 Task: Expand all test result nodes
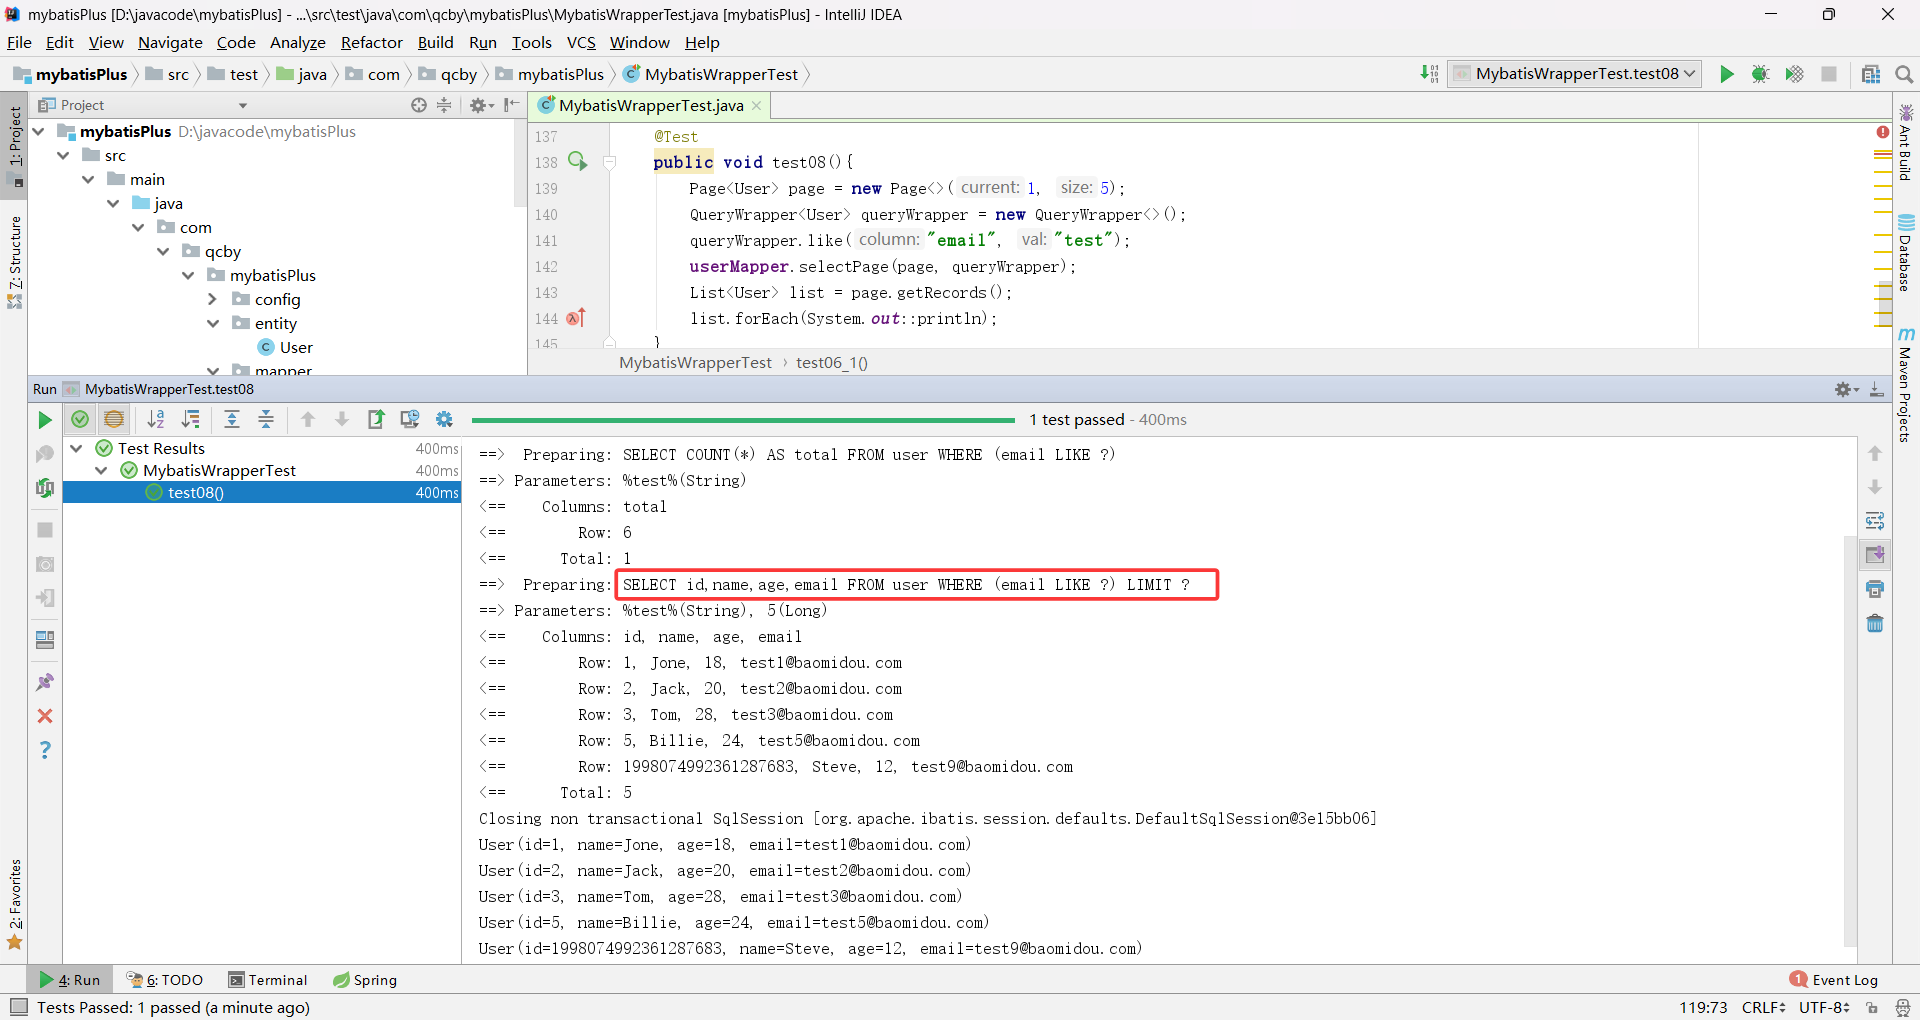point(232,420)
